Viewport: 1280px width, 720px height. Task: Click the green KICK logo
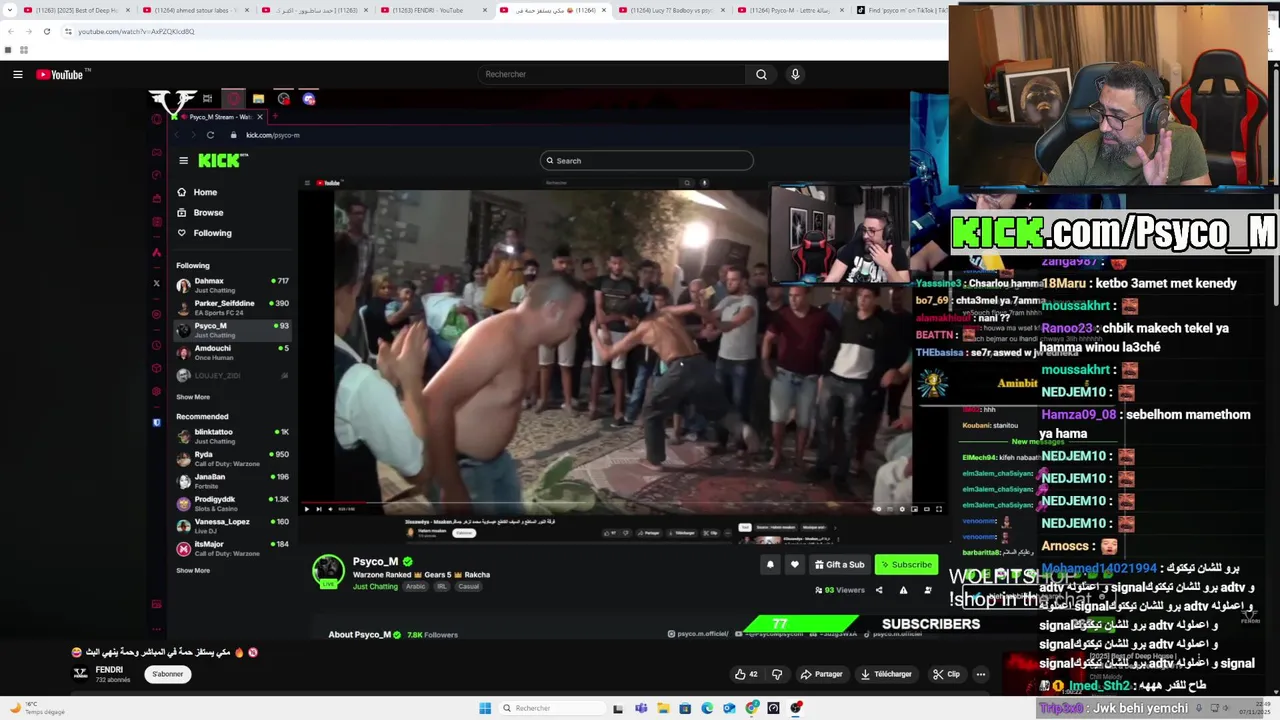(221, 160)
